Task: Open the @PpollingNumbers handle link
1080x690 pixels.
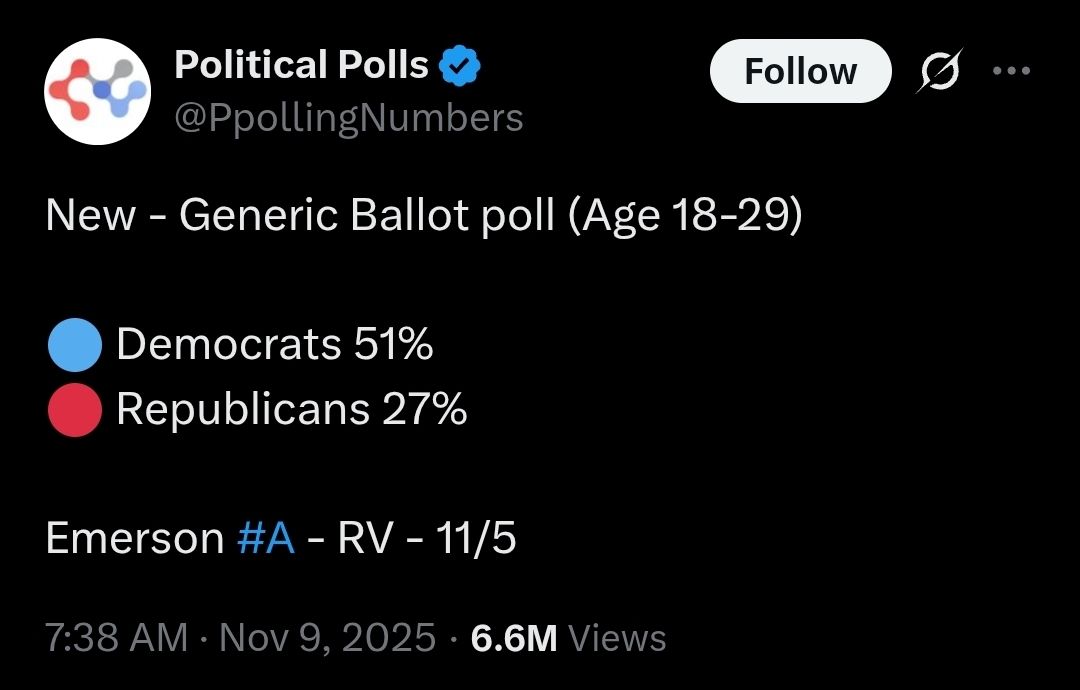Action: tap(349, 118)
